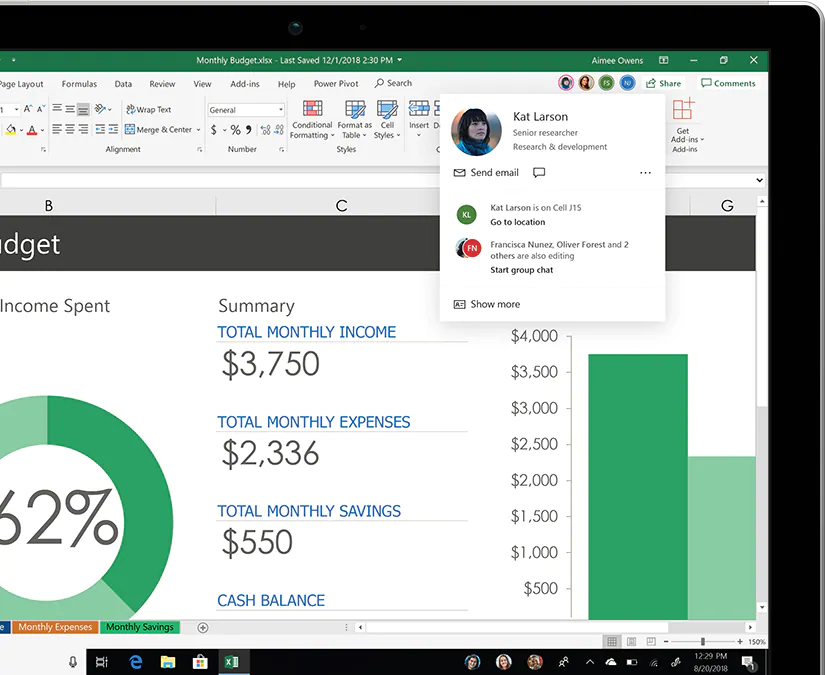Open the text orientation options
The image size is (825, 675).
tap(103, 109)
